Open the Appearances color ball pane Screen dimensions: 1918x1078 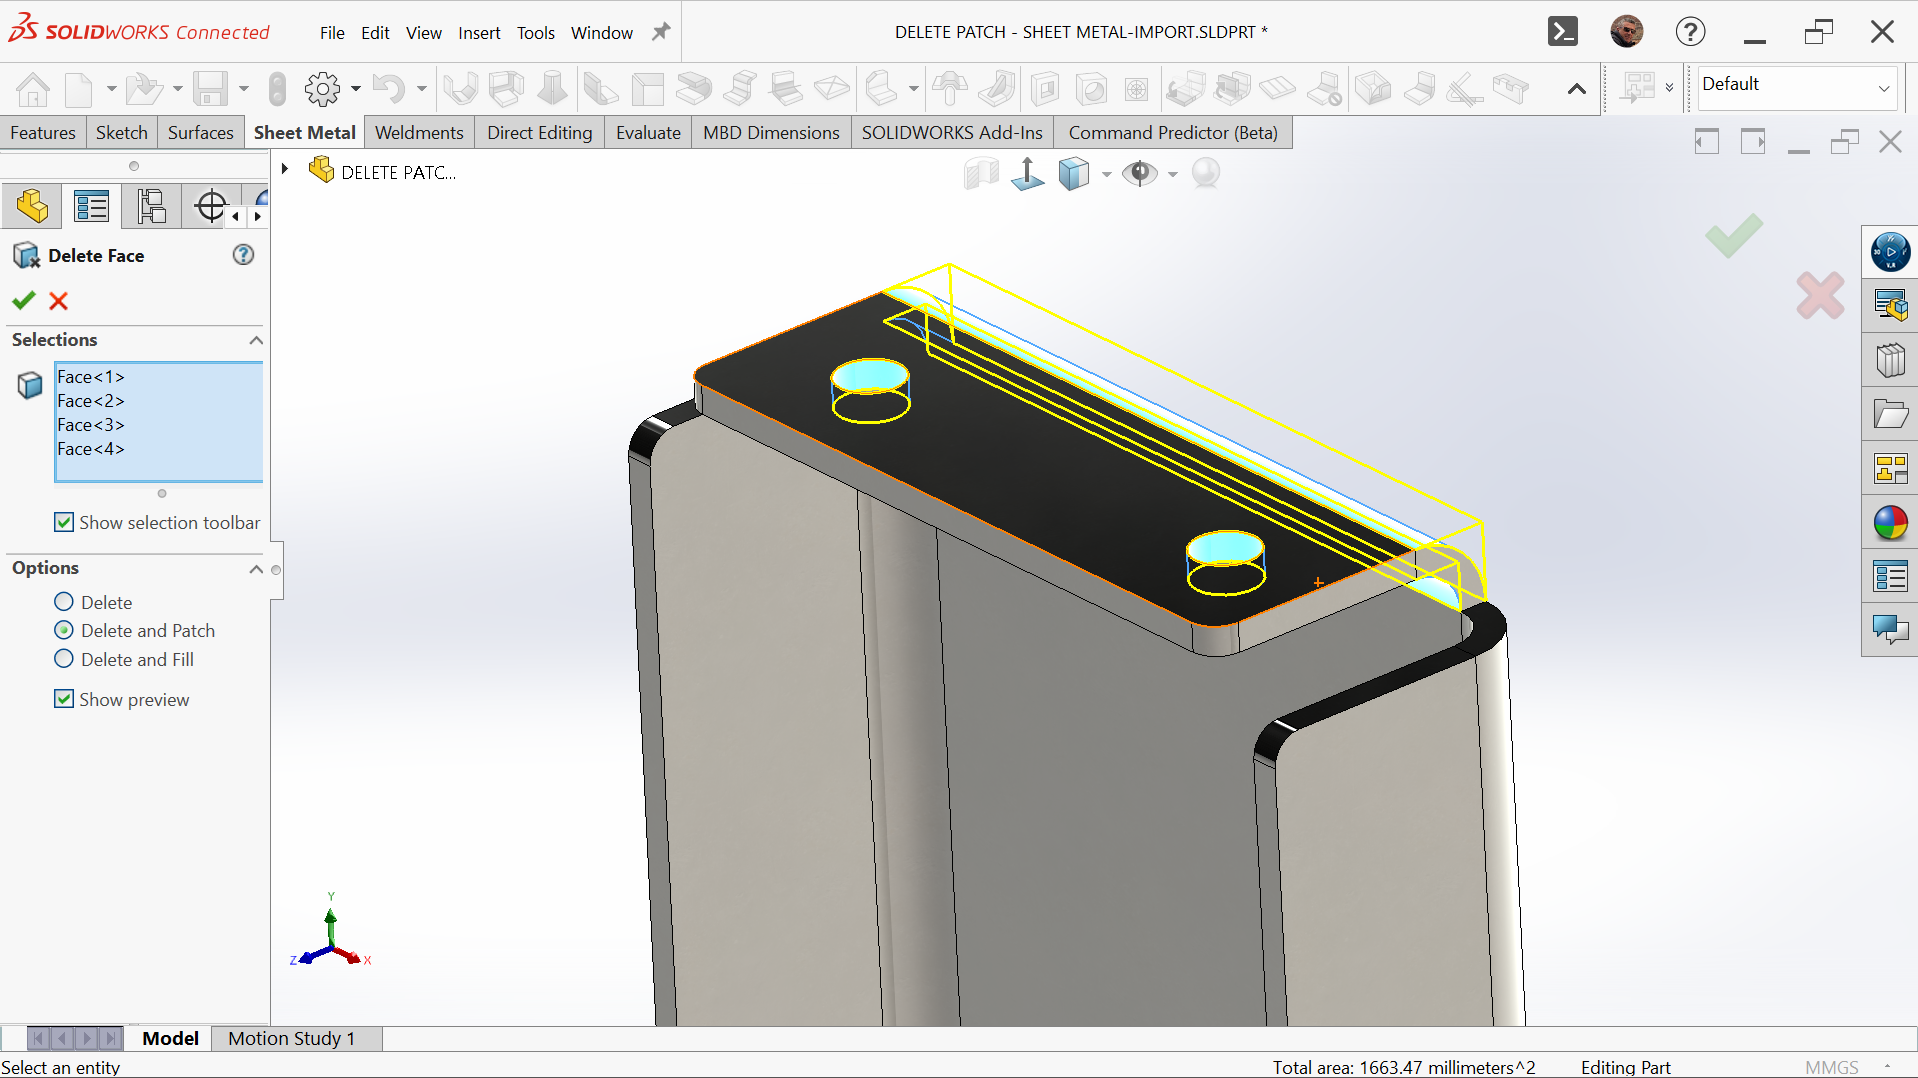click(x=1890, y=523)
